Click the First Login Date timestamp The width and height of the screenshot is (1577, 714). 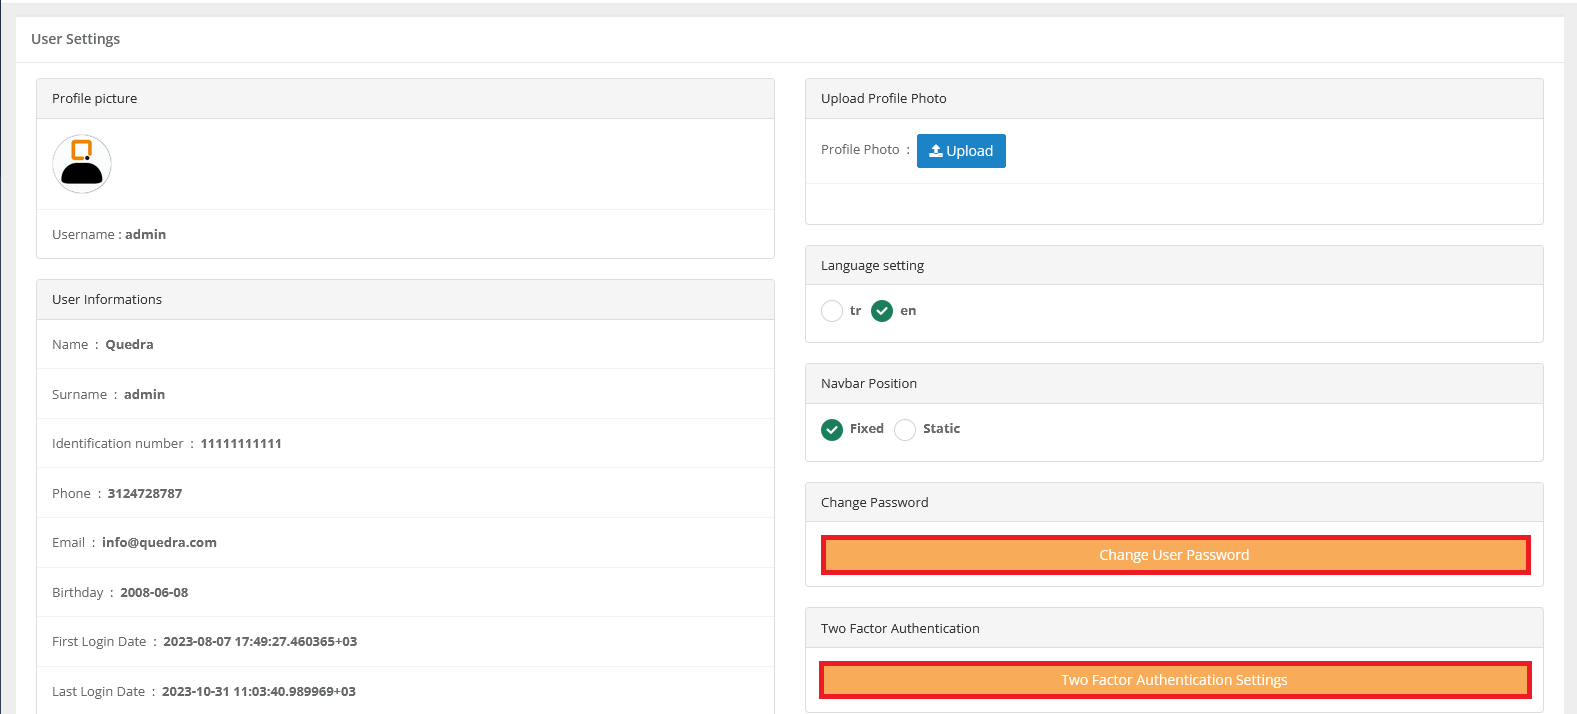pyautogui.click(x=260, y=642)
